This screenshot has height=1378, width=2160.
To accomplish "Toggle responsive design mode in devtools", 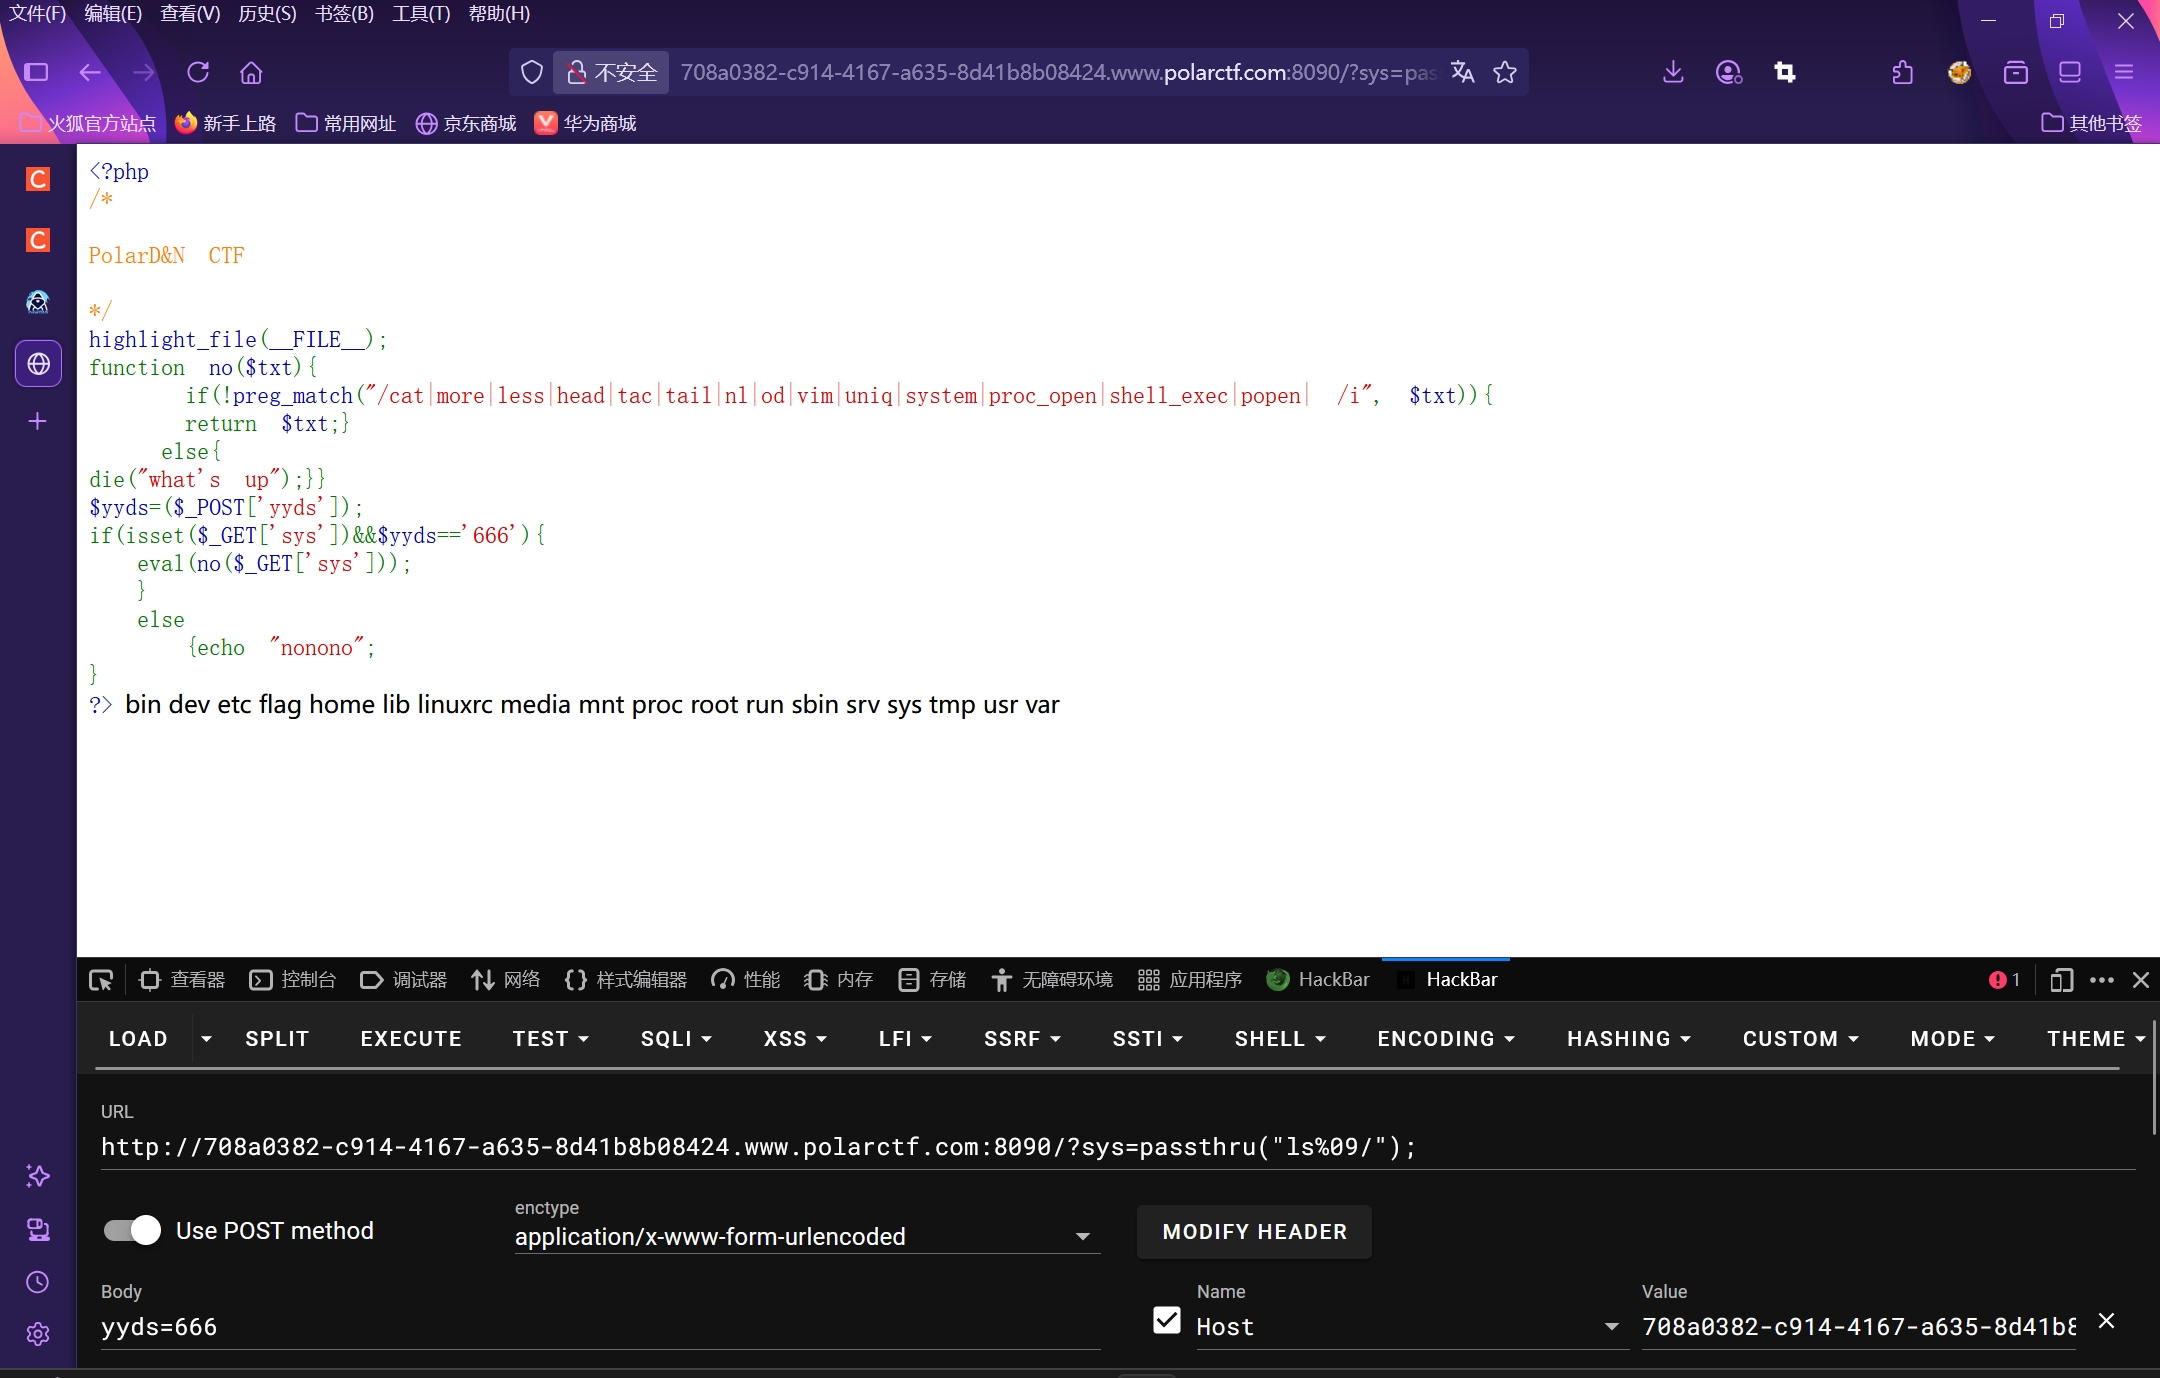I will click(2060, 980).
